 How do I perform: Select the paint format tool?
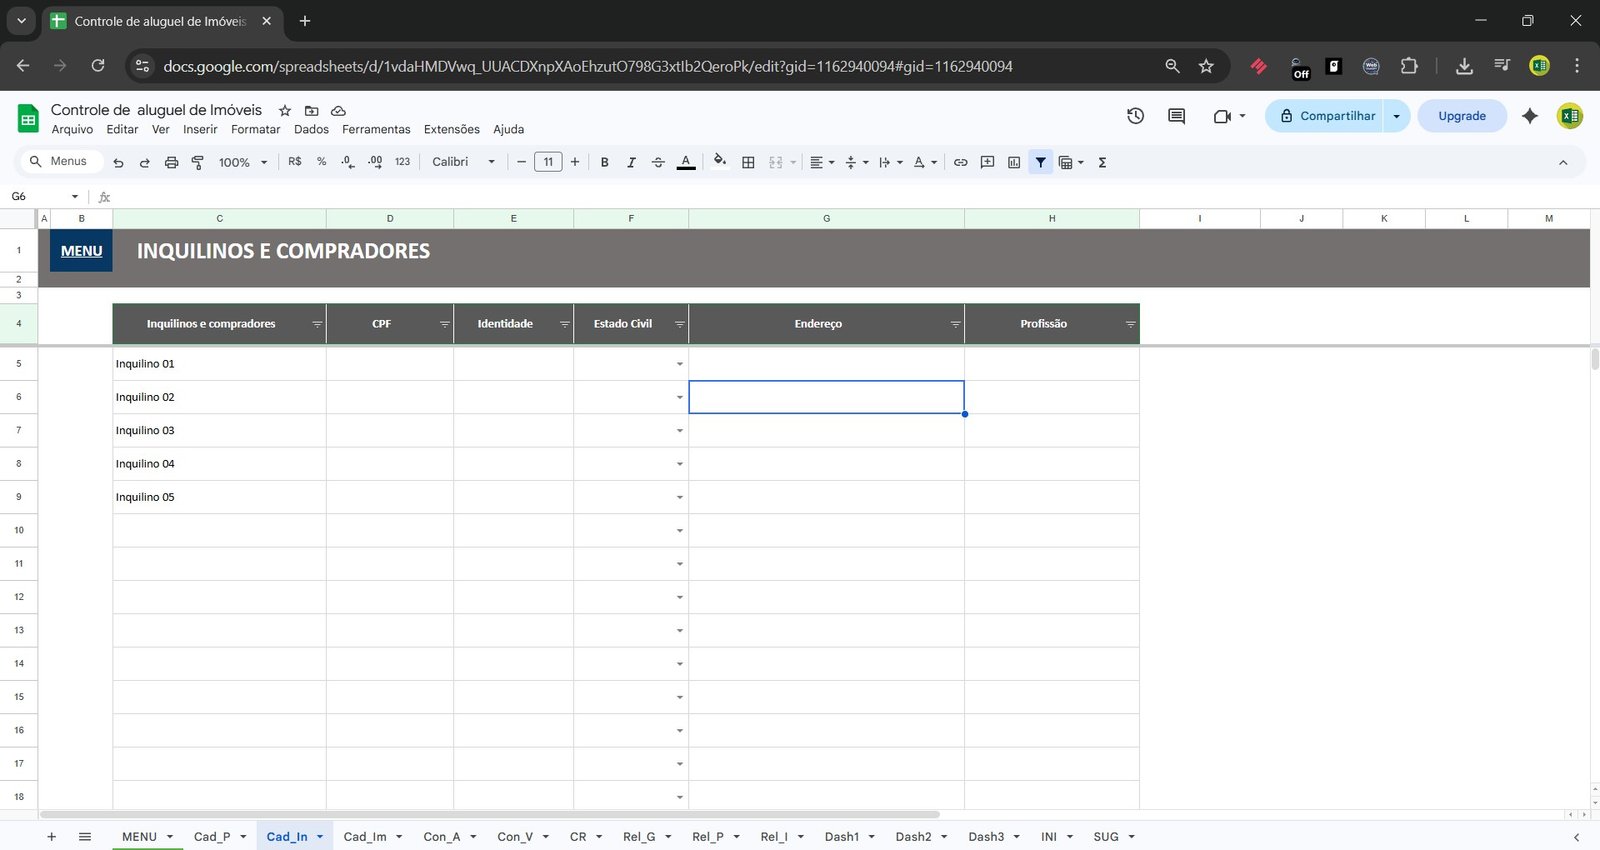coord(198,162)
